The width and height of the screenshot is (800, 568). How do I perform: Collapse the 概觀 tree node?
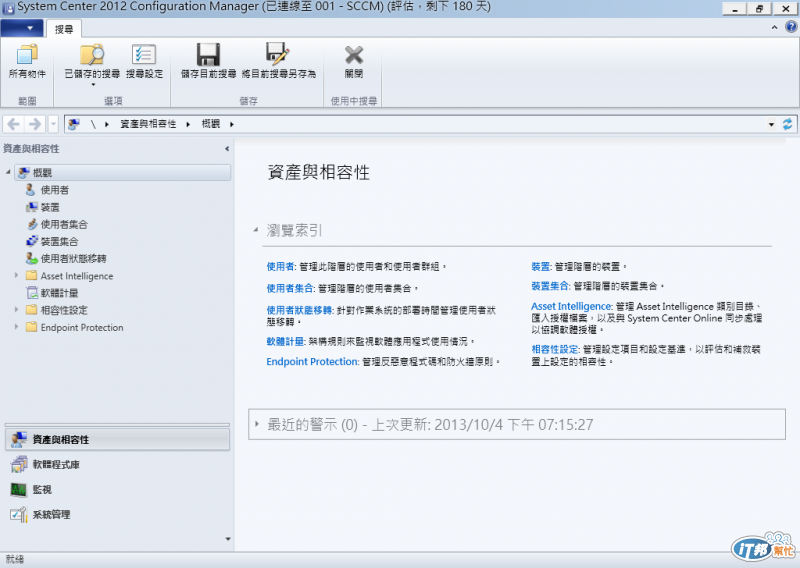coord(8,172)
